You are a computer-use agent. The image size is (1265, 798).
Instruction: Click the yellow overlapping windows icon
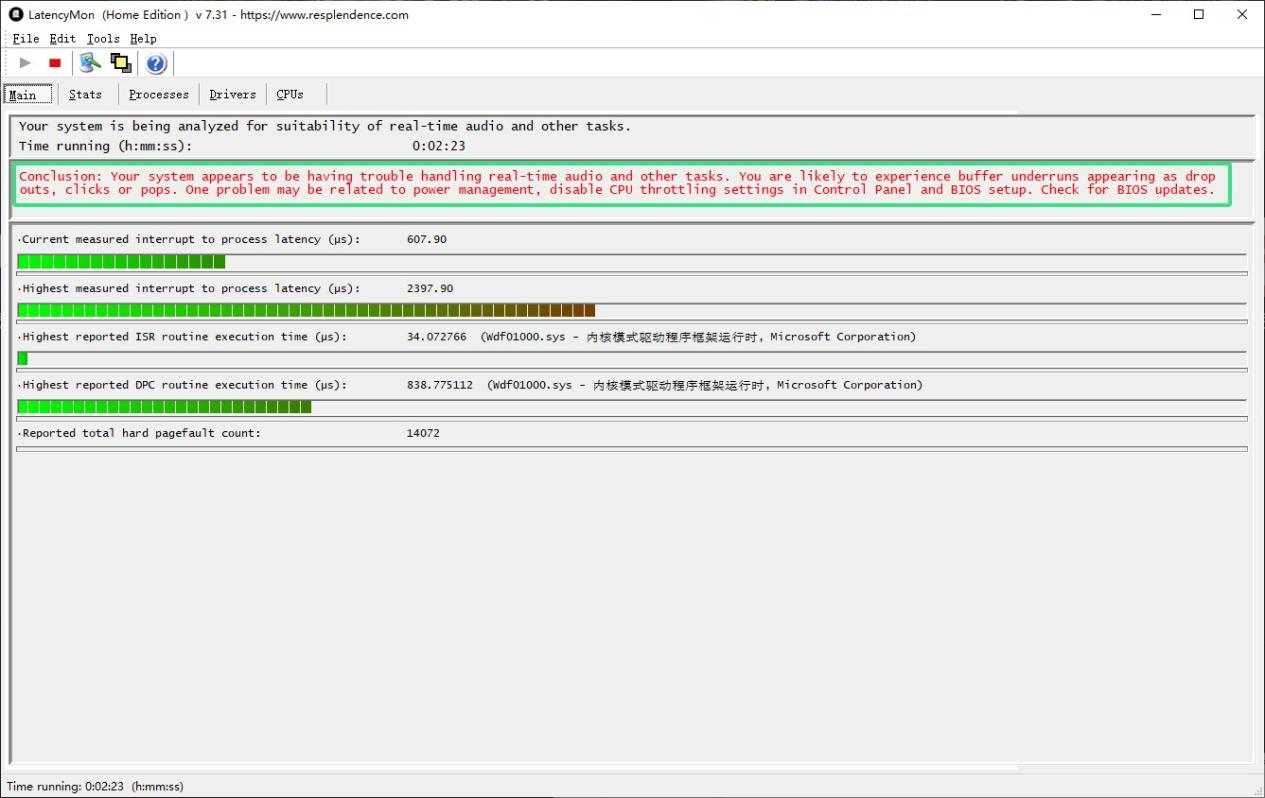coord(121,63)
